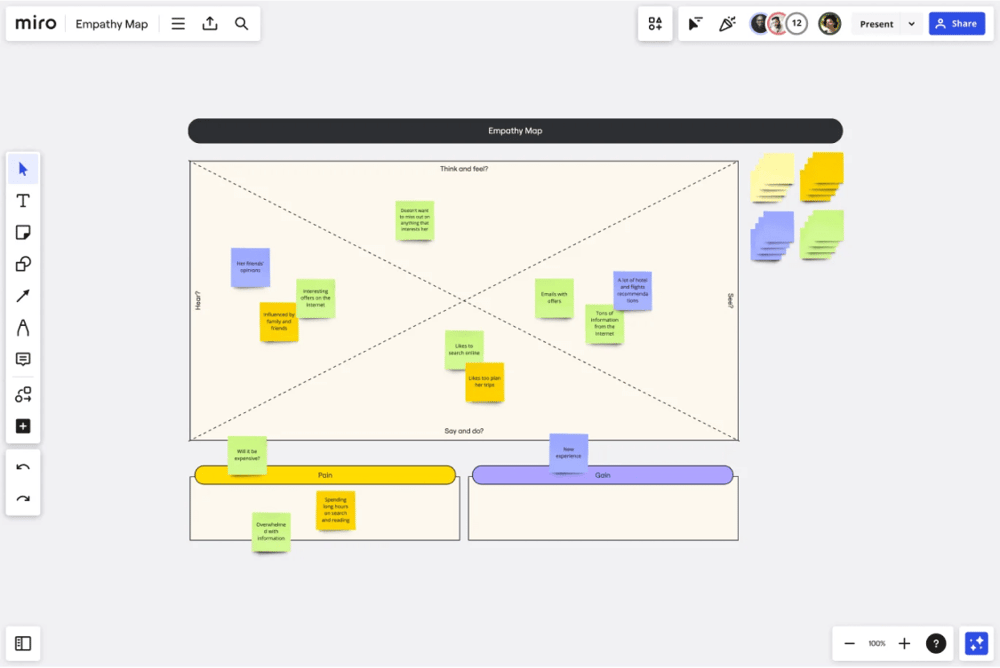Pick the Pen drawing tool
1000x668 pixels.
(23, 328)
